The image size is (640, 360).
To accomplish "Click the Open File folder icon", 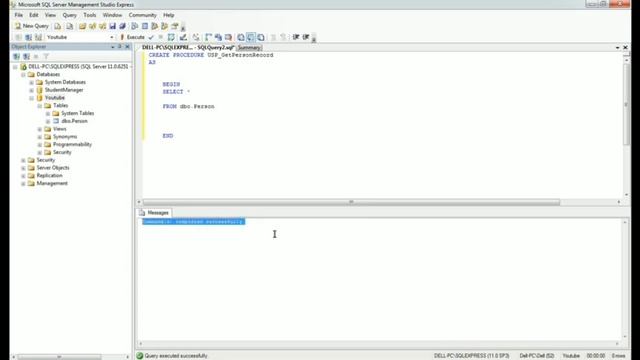I will (82, 26).
